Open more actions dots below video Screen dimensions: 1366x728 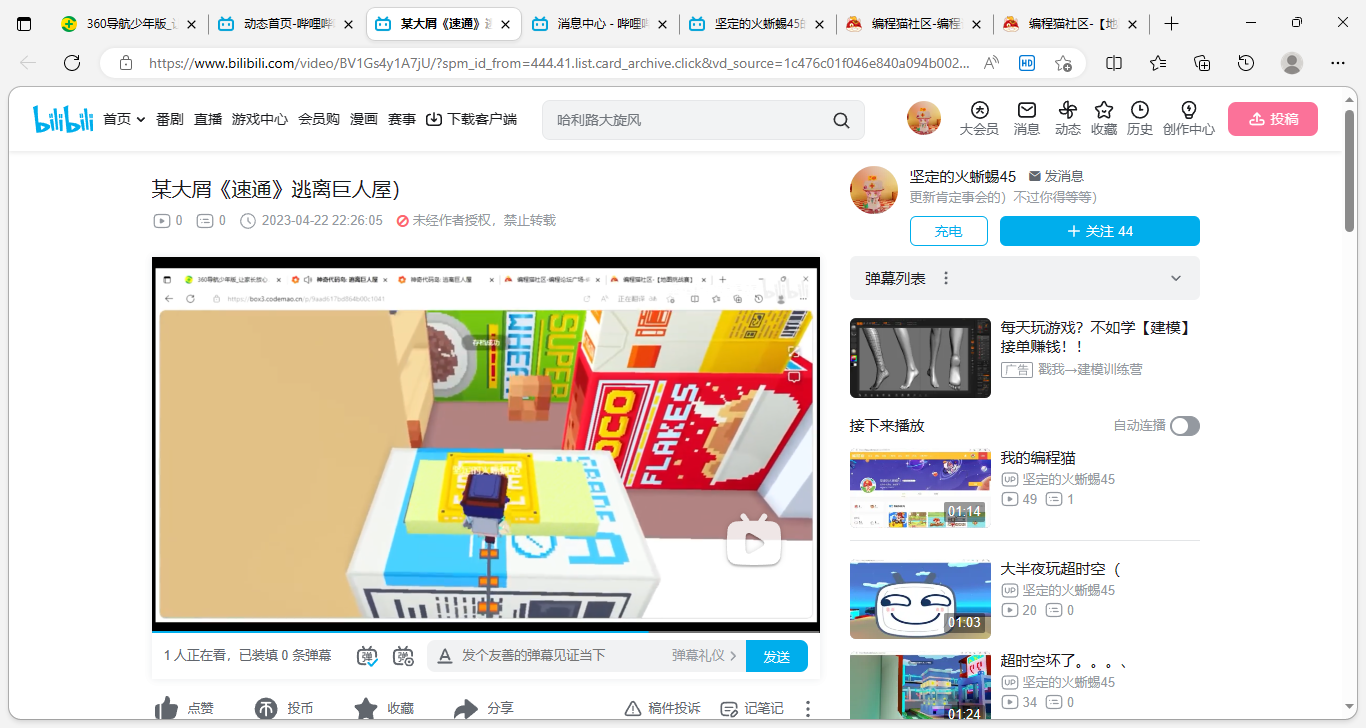click(x=808, y=708)
